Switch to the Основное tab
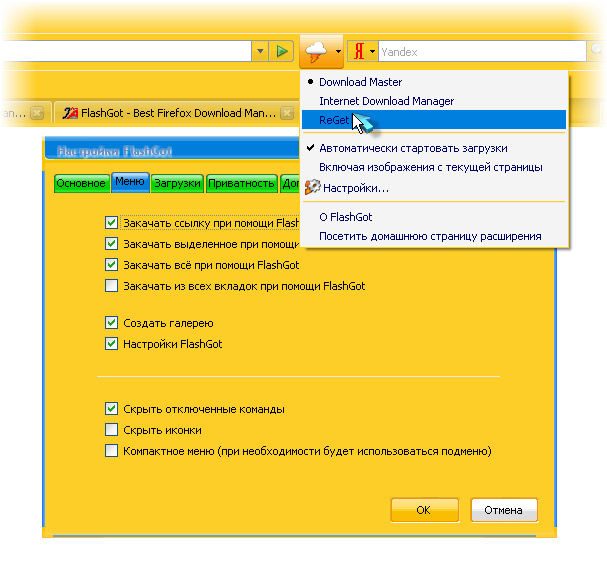Viewport: 607px width, 563px height. [x=81, y=183]
